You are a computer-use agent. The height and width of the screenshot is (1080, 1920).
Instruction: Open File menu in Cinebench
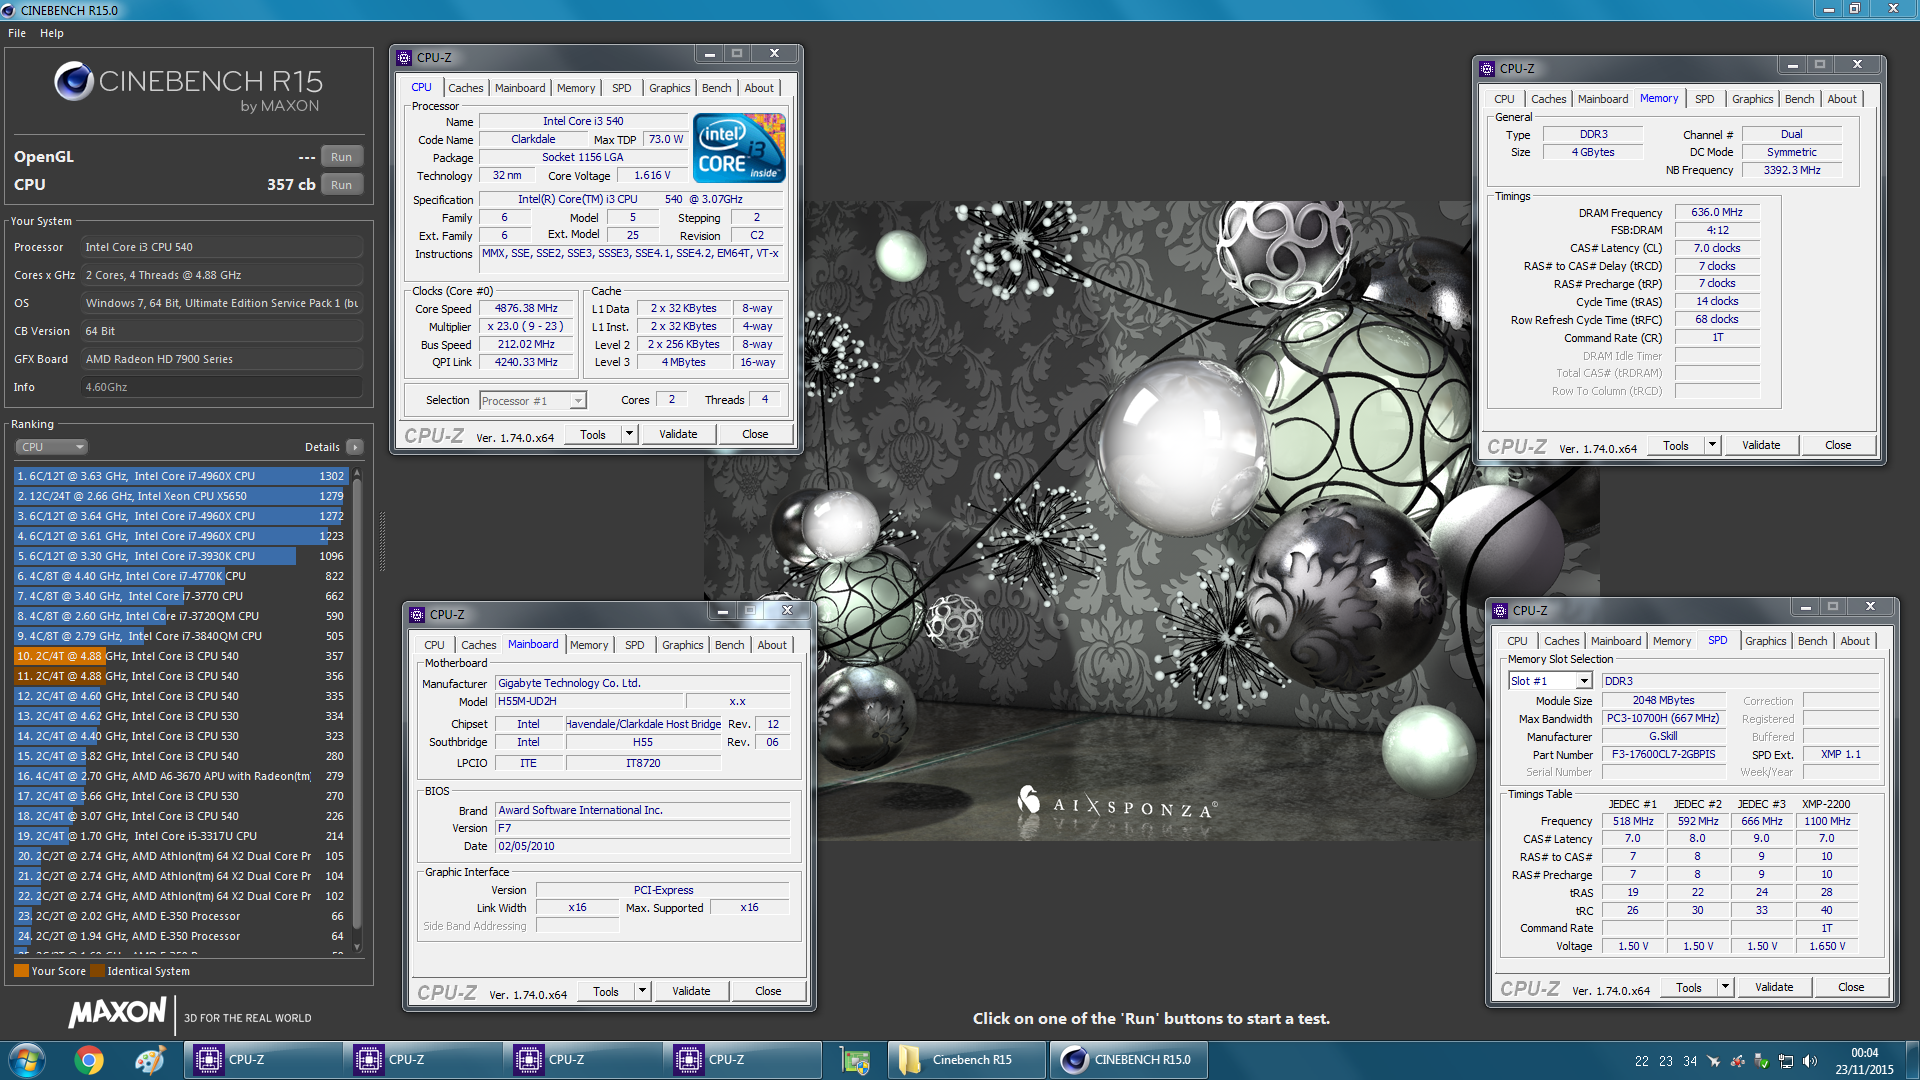(17, 33)
